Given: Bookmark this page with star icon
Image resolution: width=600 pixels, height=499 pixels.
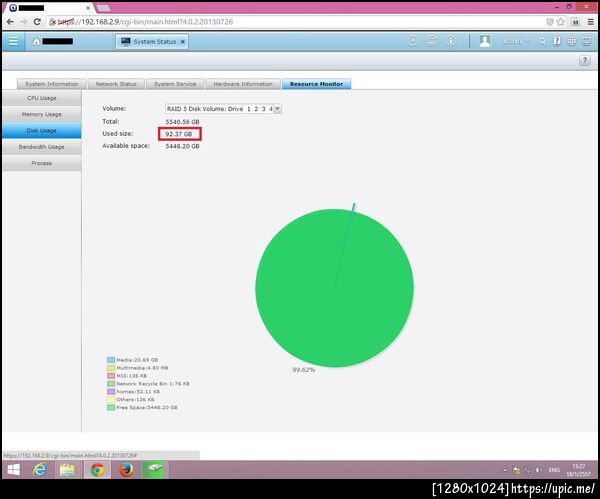Looking at the screenshot, I should 561,22.
